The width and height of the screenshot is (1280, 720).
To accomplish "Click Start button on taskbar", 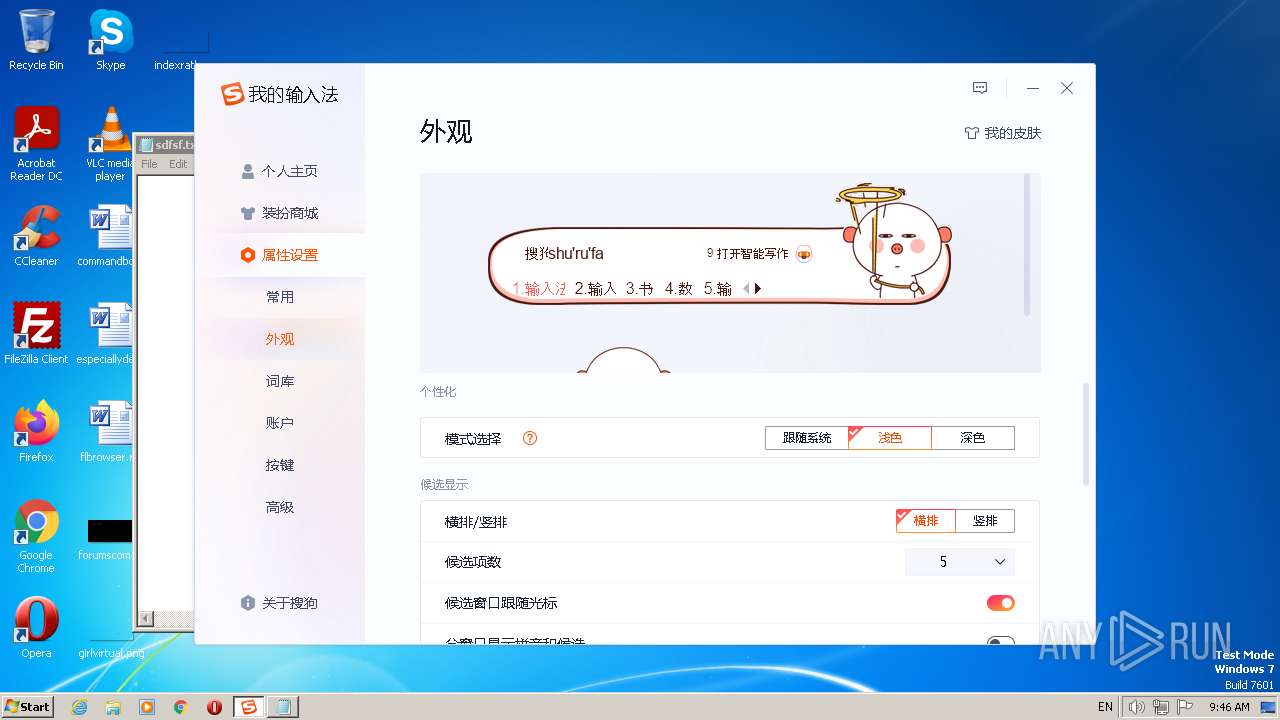I will click(28, 706).
